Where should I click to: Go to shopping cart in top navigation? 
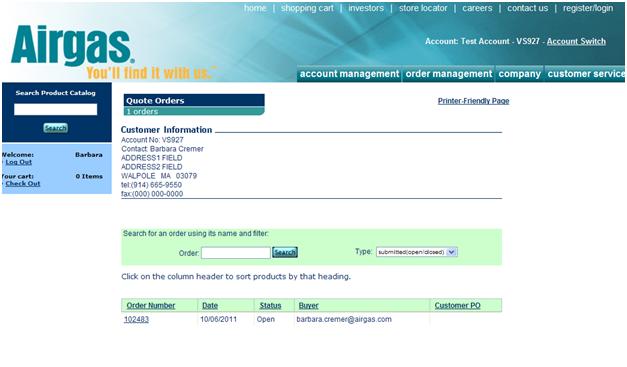click(x=307, y=8)
